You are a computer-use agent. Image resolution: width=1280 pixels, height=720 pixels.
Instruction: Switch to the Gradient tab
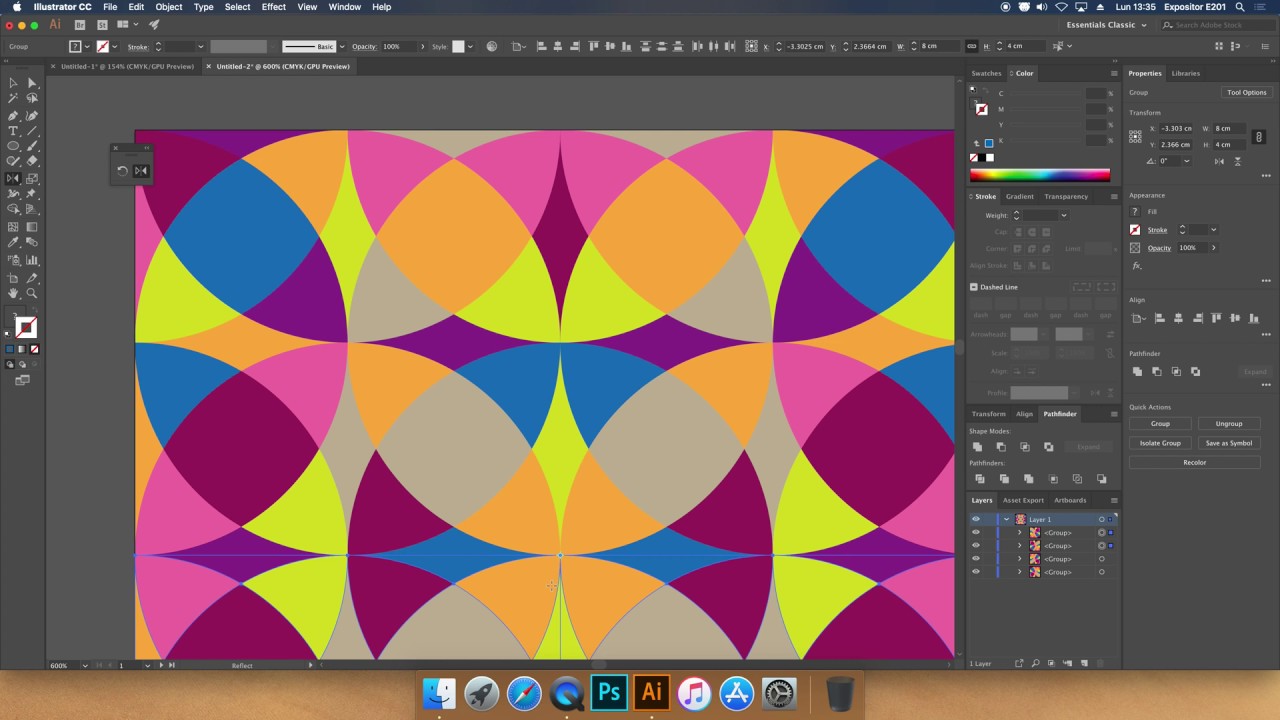[x=1019, y=196]
